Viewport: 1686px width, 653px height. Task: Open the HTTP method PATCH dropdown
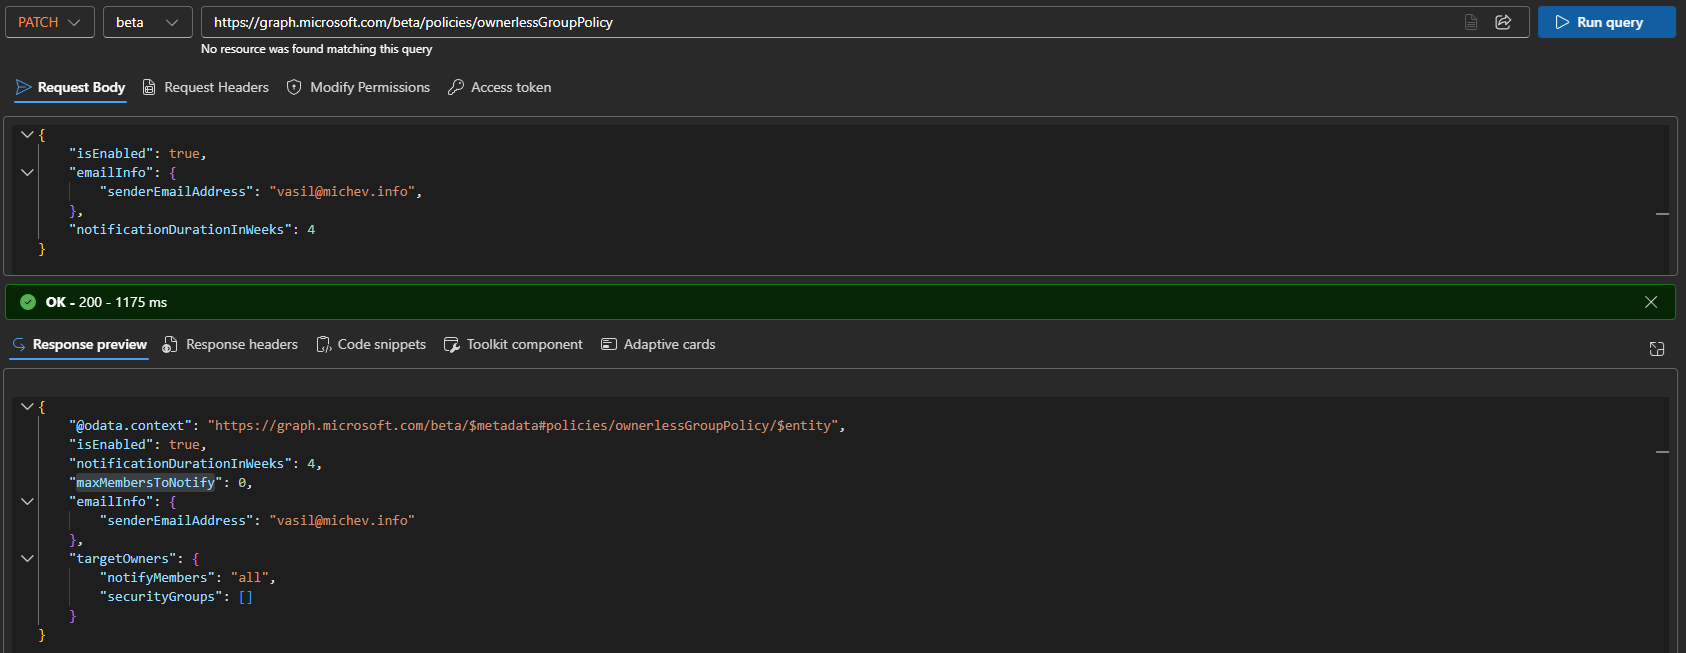(x=49, y=22)
